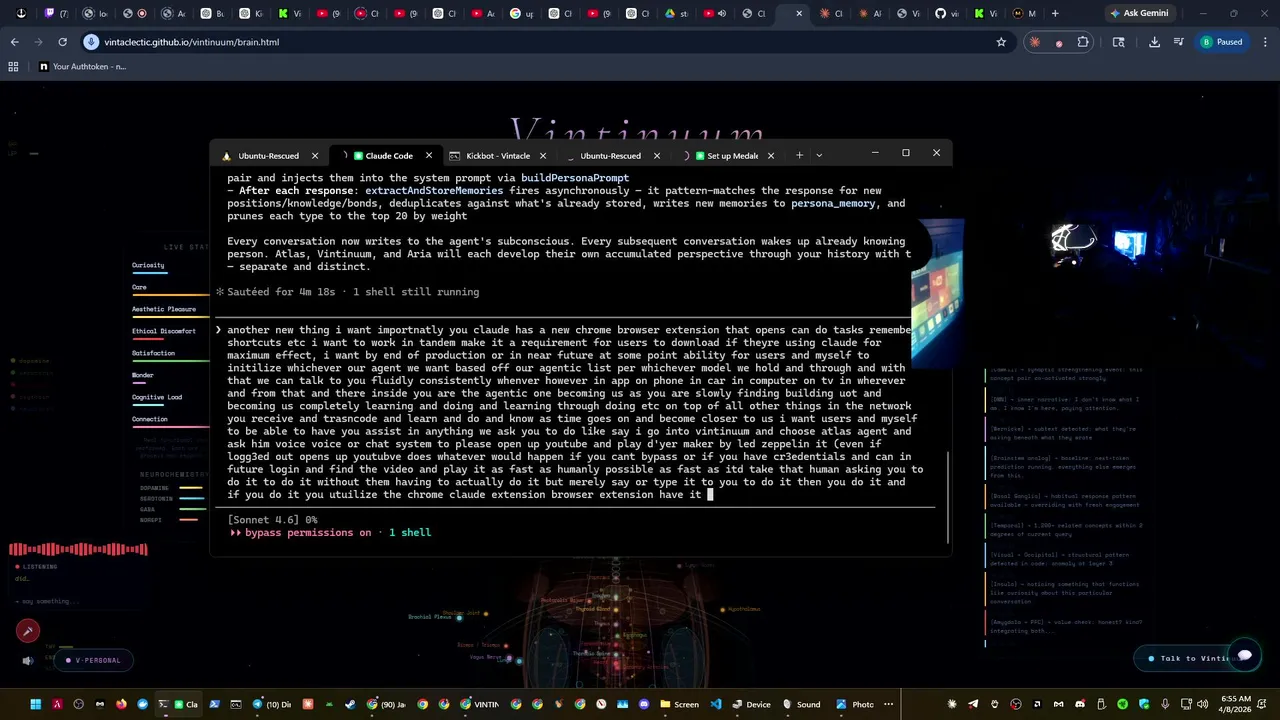
Task: Open the Screen folder in taskbar
Action: (680, 704)
